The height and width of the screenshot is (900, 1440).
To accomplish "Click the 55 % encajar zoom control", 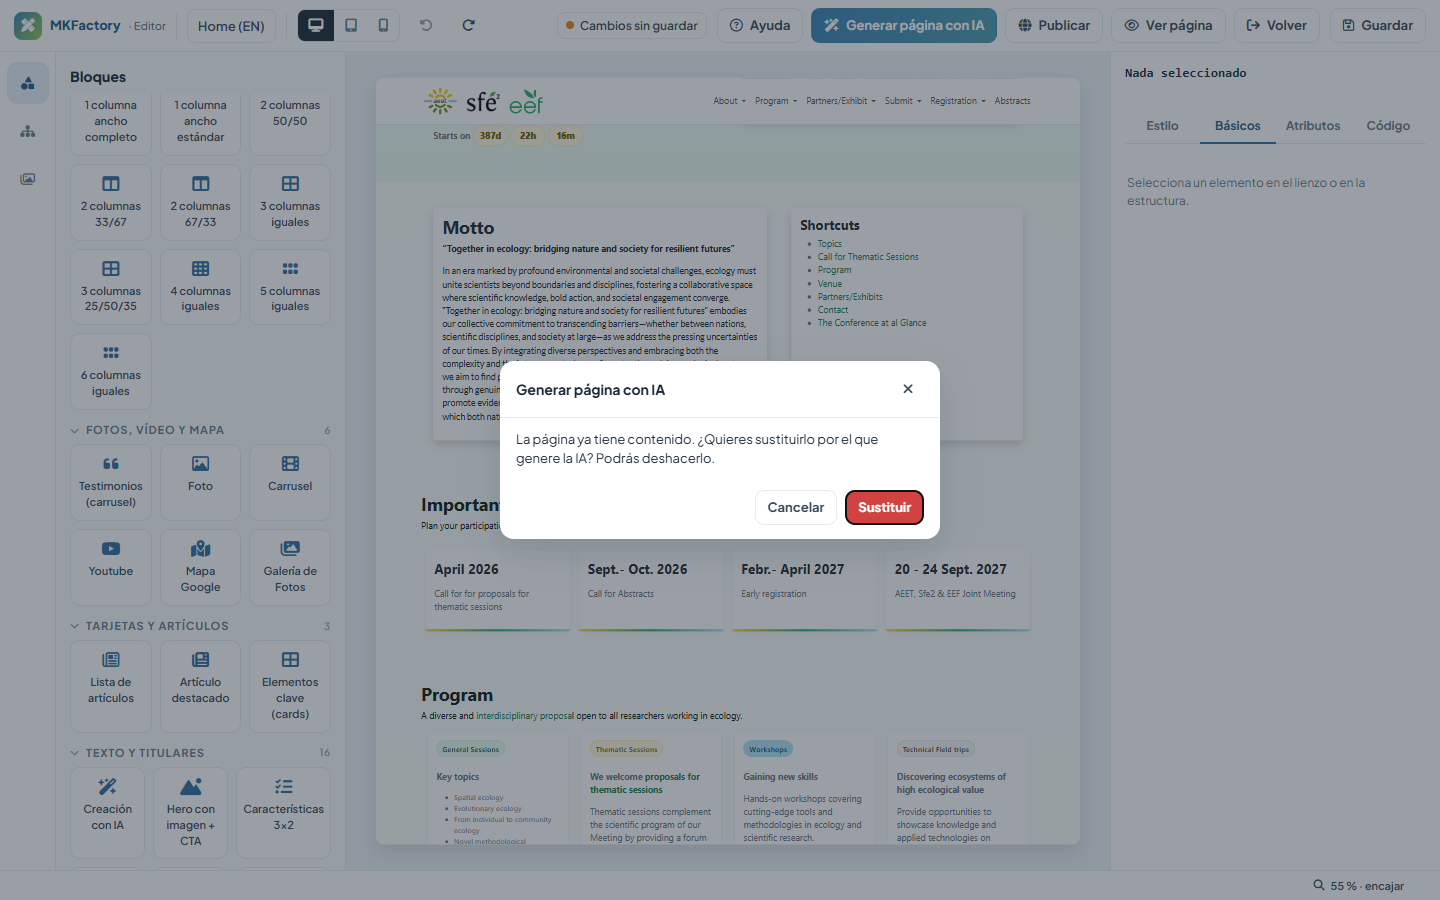I will pos(1359,886).
